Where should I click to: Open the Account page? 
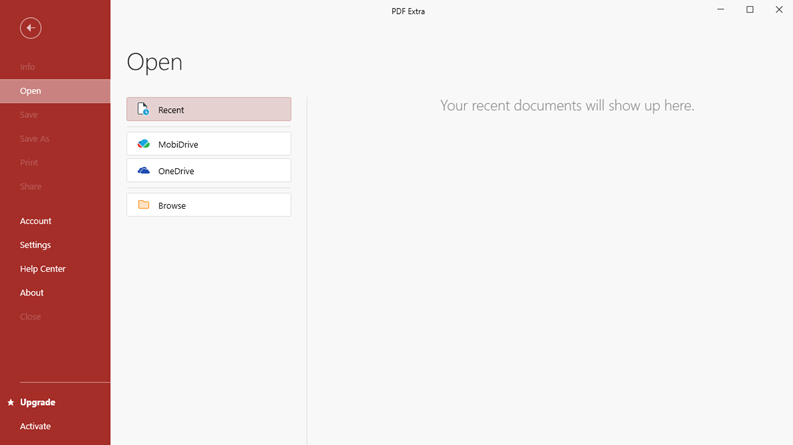click(x=55, y=221)
